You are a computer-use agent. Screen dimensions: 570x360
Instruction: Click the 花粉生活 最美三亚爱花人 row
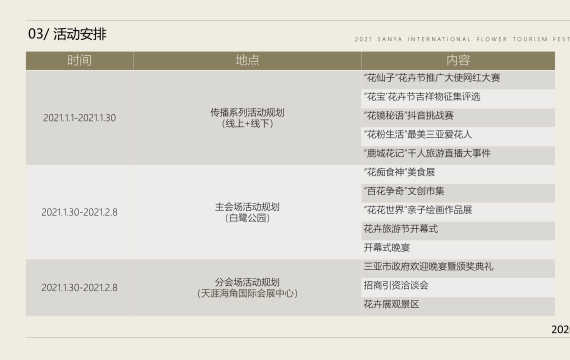point(458,136)
